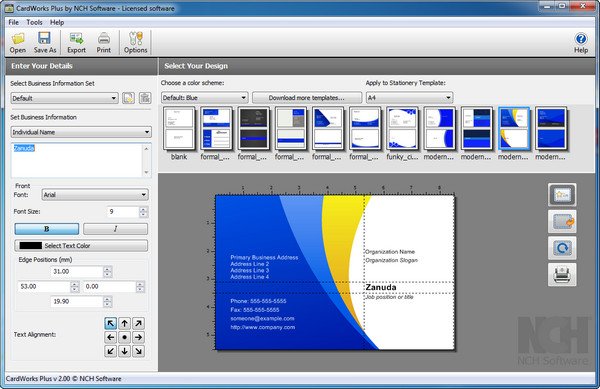Click the Fax: 555-555-5555 card text
Image resolution: width=600 pixels, height=389 pixels.
coord(254,310)
